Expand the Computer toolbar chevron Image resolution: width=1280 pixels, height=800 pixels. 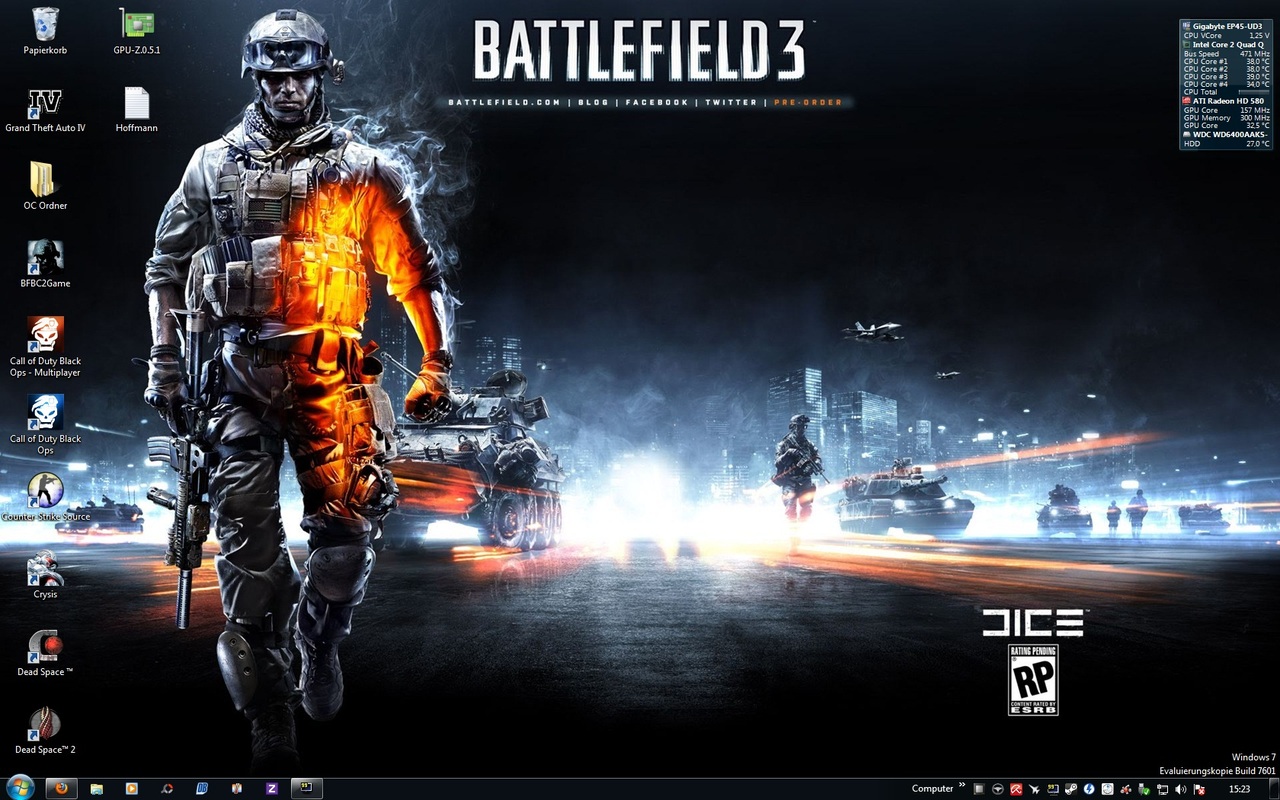(962, 786)
